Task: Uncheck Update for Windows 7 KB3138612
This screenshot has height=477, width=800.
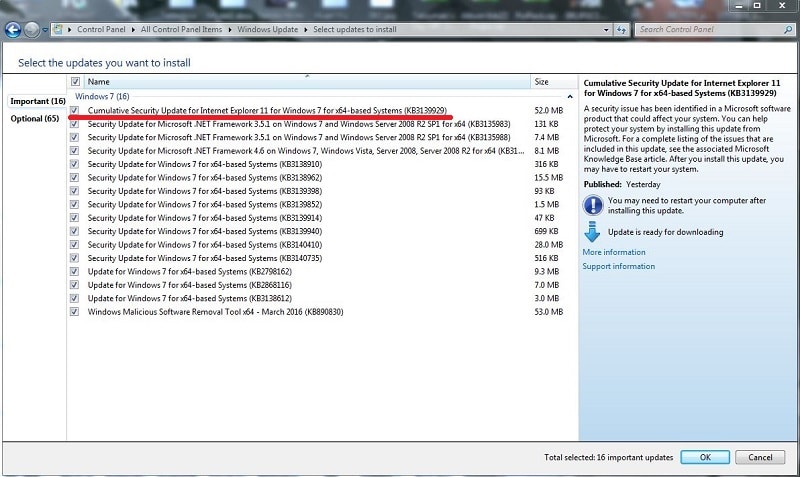Action: (74, 298)
